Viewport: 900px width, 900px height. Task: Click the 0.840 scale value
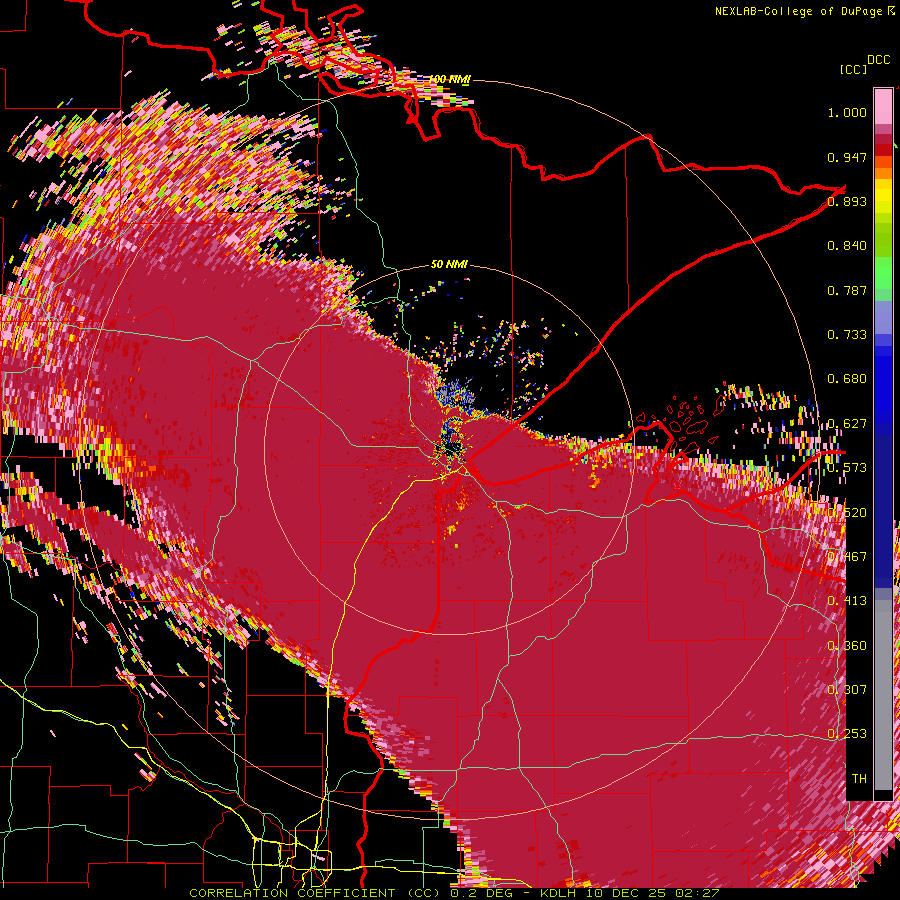coord(847,246)
